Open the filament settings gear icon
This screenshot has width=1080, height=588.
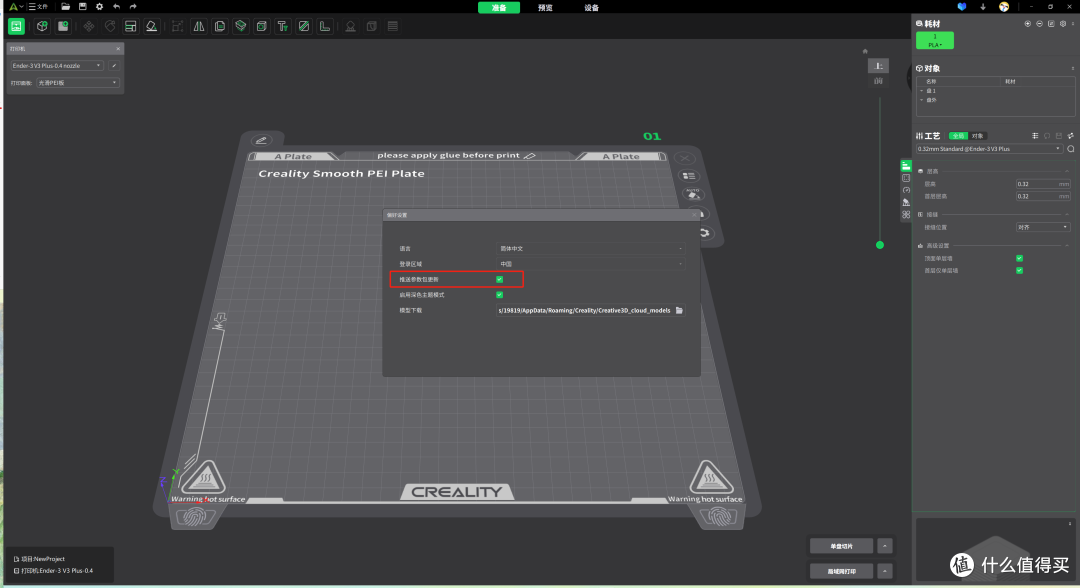pyautogui.click(x=1063, y=23)
